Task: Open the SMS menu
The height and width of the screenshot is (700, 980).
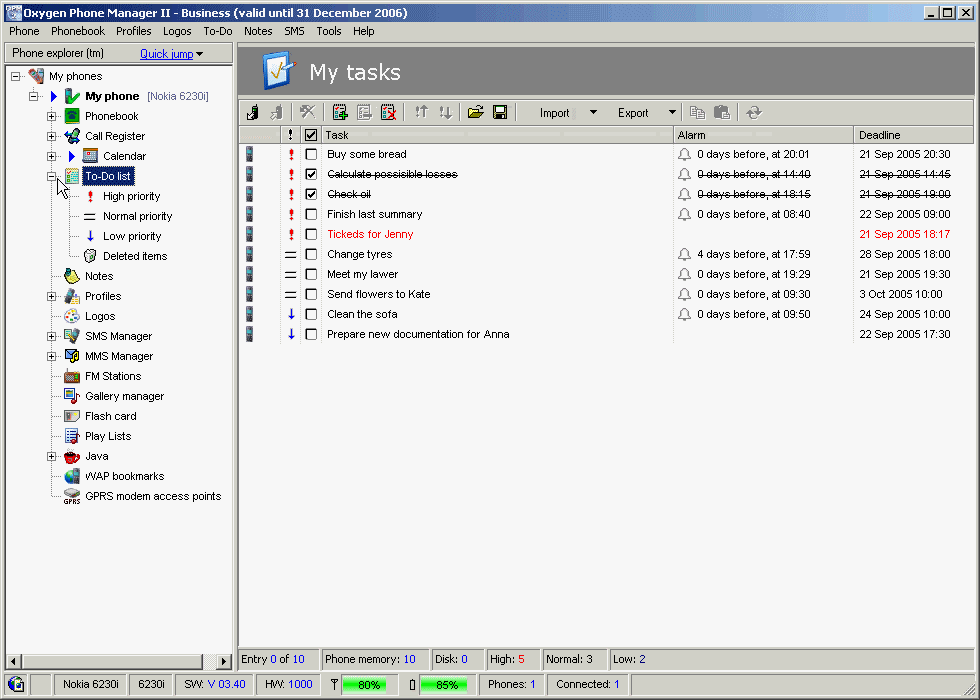Action: click(294, 31)
